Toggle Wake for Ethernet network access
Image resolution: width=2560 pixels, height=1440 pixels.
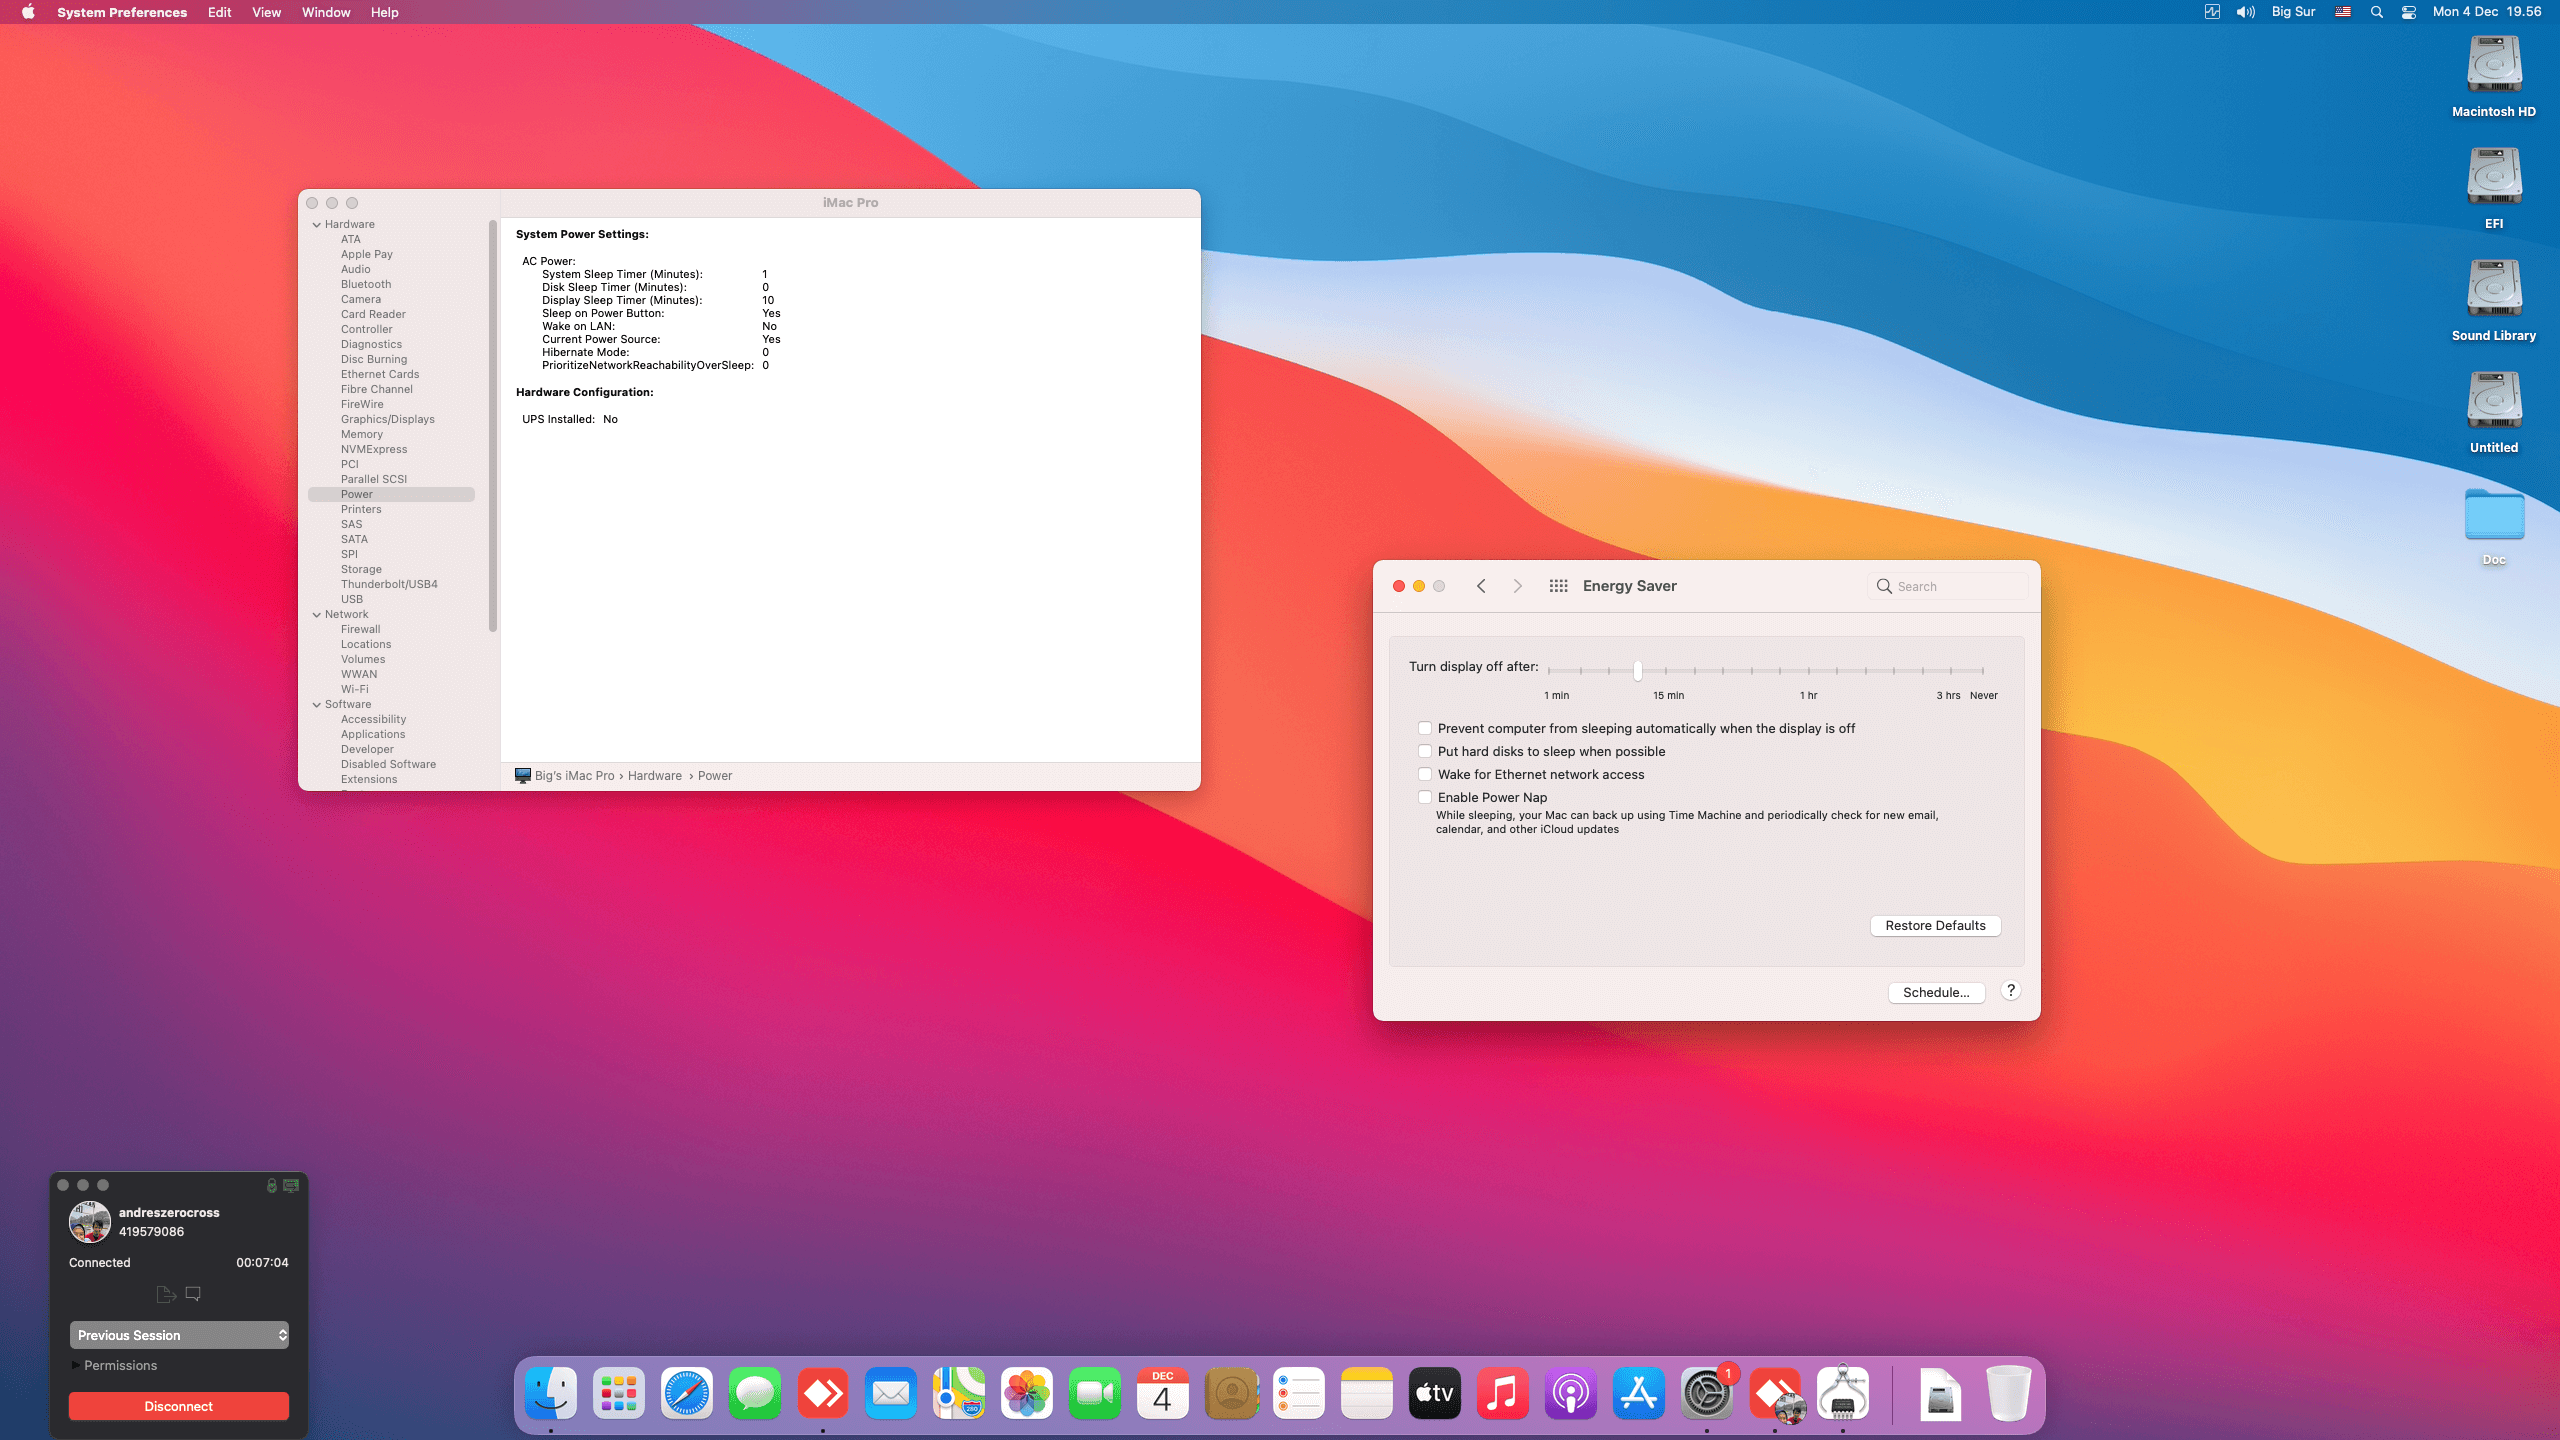1425,774
